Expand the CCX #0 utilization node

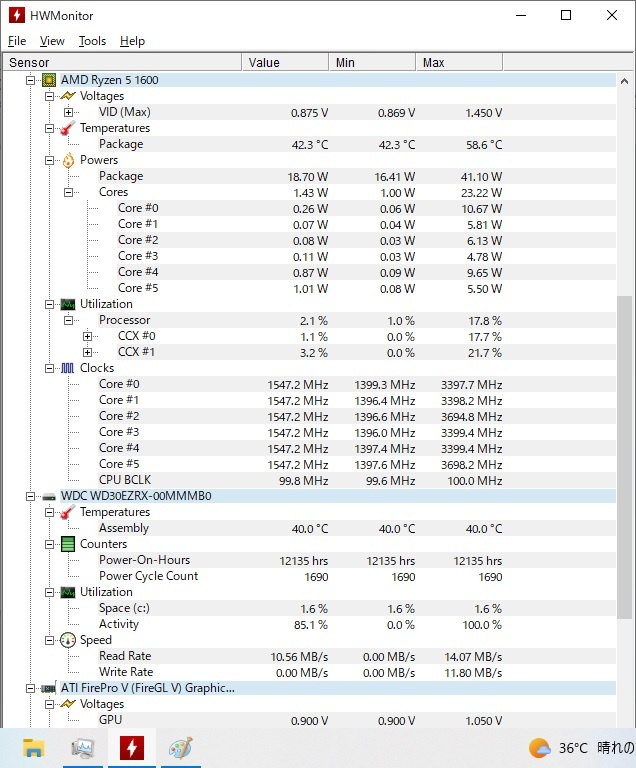coord(87,336)
